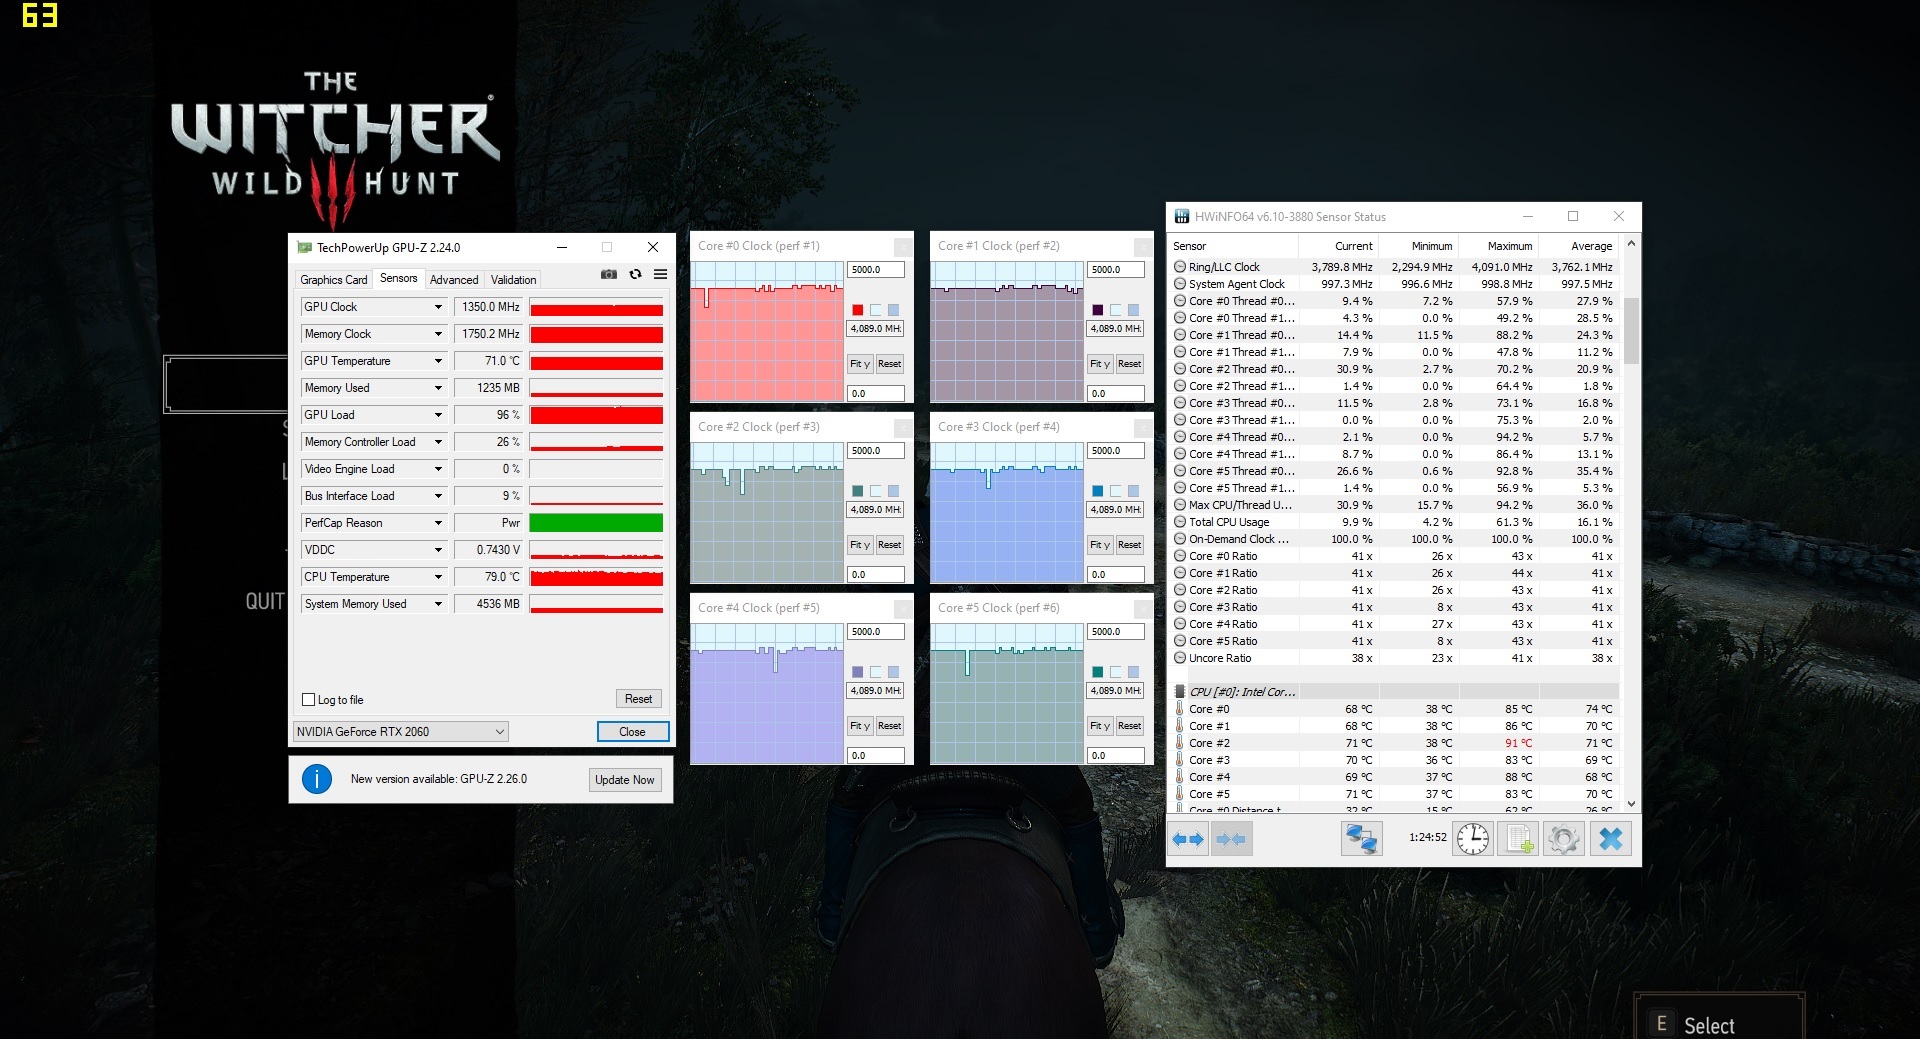
Task: Open the GPU-Z hamburger menu
Action: [x=660, y=274]
